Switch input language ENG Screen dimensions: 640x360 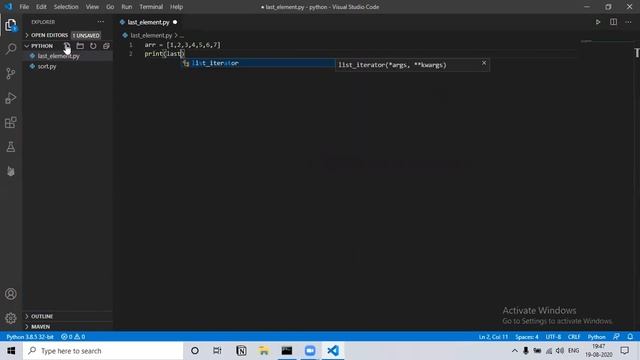(573, 351)
